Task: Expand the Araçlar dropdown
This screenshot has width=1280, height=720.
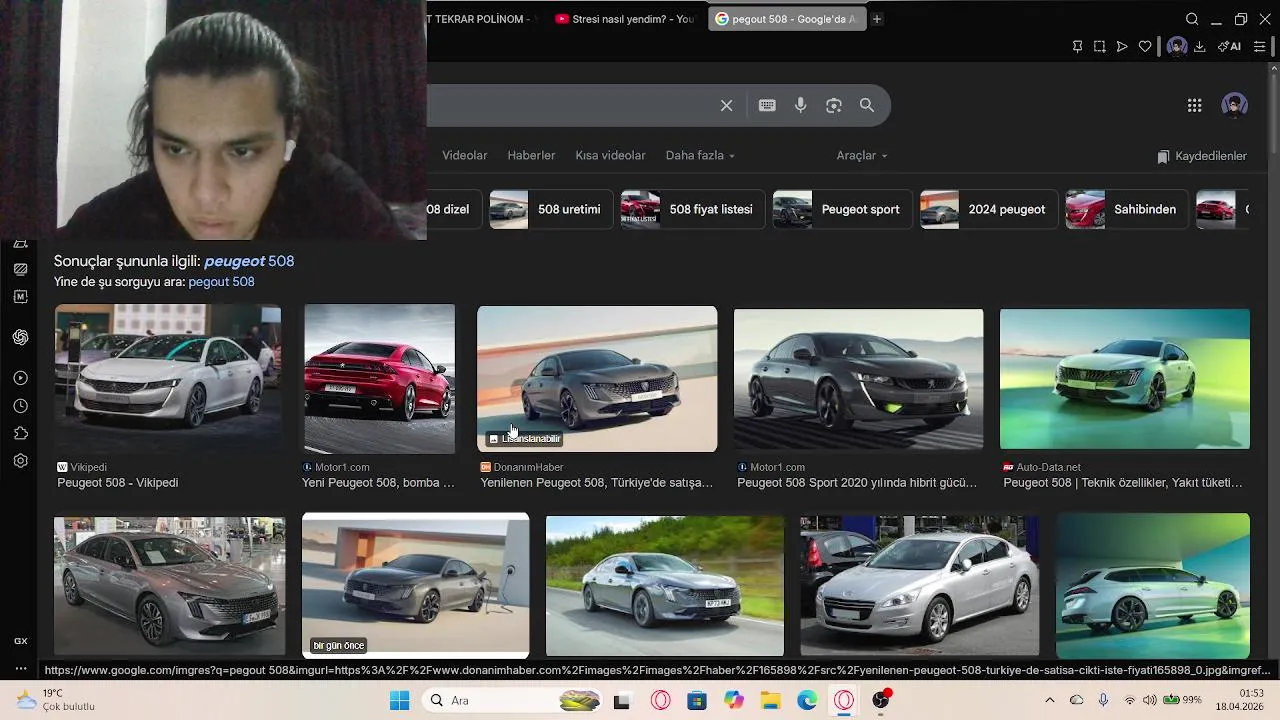Action: 862,155
